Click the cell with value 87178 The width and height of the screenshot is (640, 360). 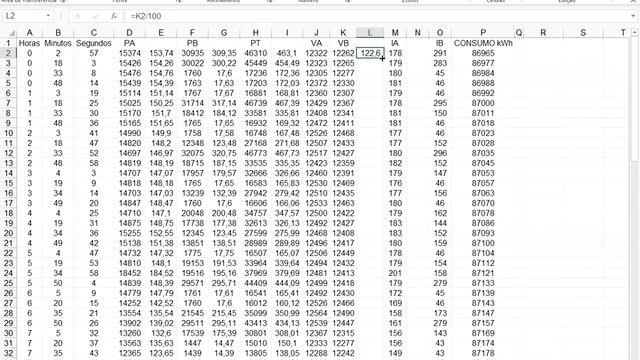click(483, 353)
